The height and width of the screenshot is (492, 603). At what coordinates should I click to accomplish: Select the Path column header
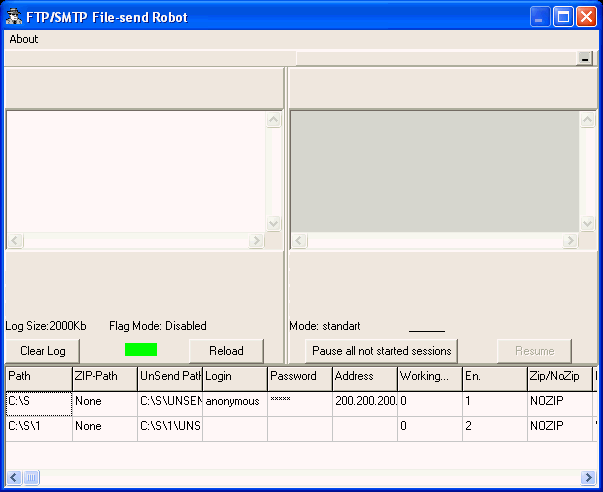point(38,377)
